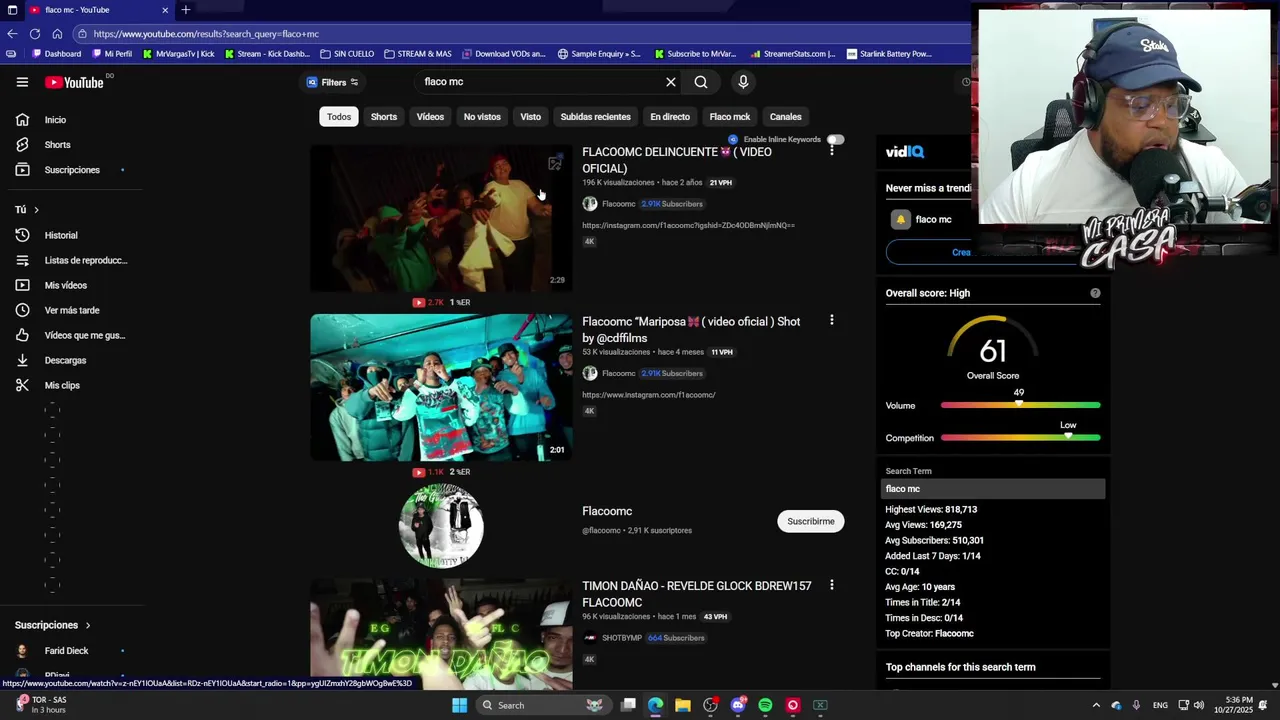Open SIN CUELLO bookmarks folder
The image size is (1280, 720).
(347, 54)
